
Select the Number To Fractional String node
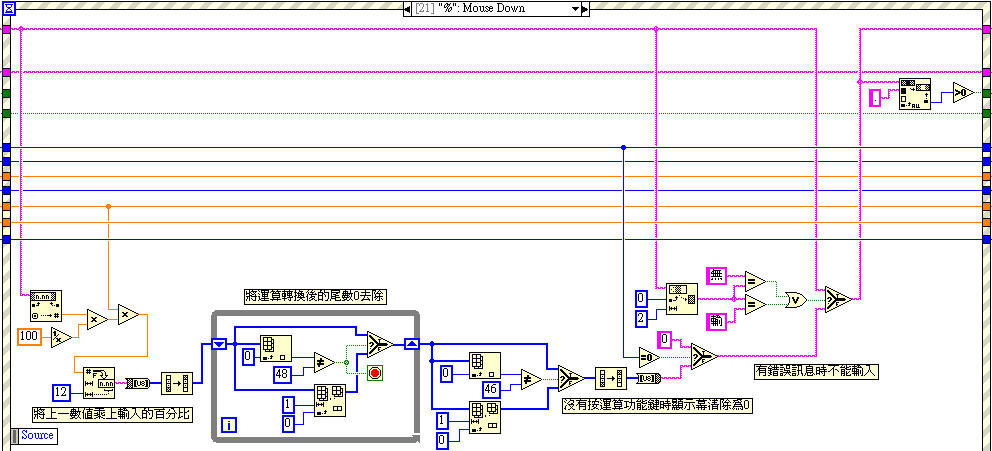[x=99, y=382]
